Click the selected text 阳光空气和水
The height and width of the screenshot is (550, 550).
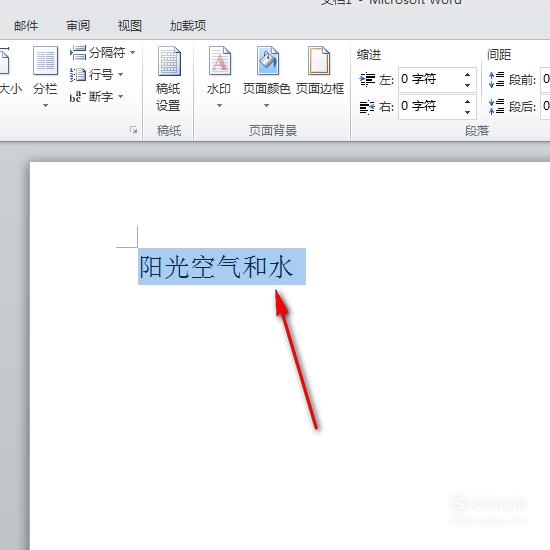tap(216, 267)
